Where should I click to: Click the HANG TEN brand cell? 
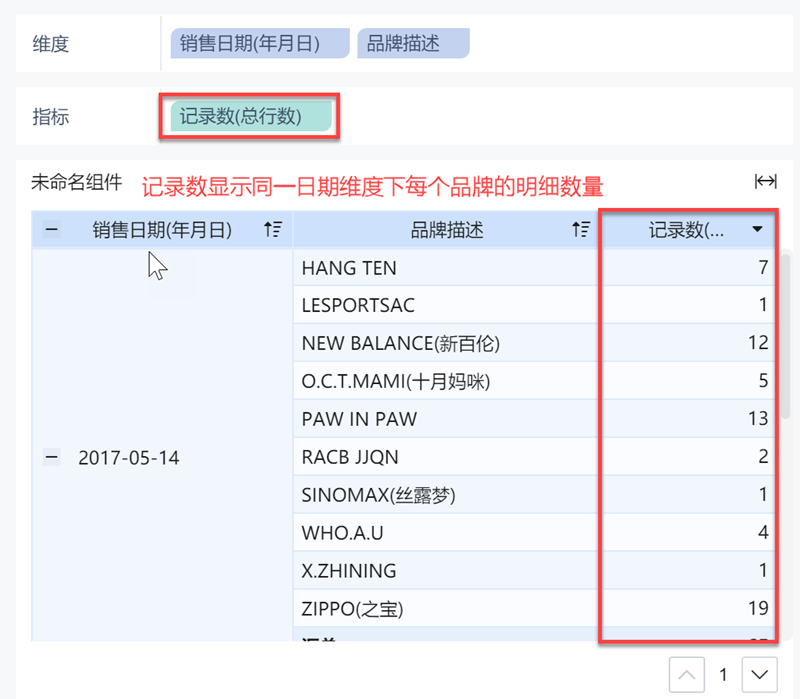(x=446, y=267)
